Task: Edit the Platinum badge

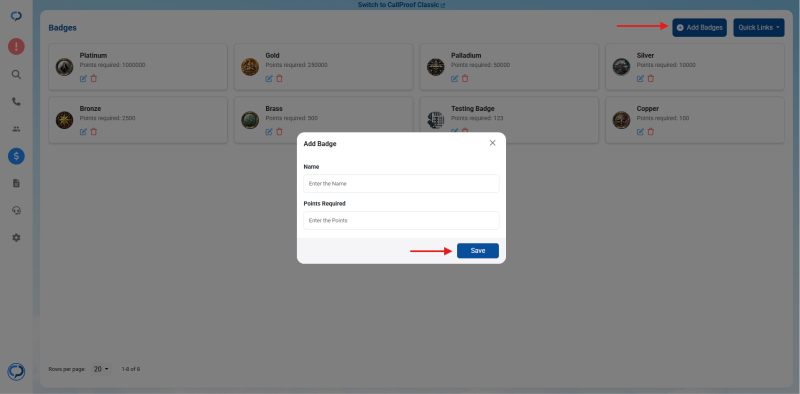Action: [x=83, y=79]
